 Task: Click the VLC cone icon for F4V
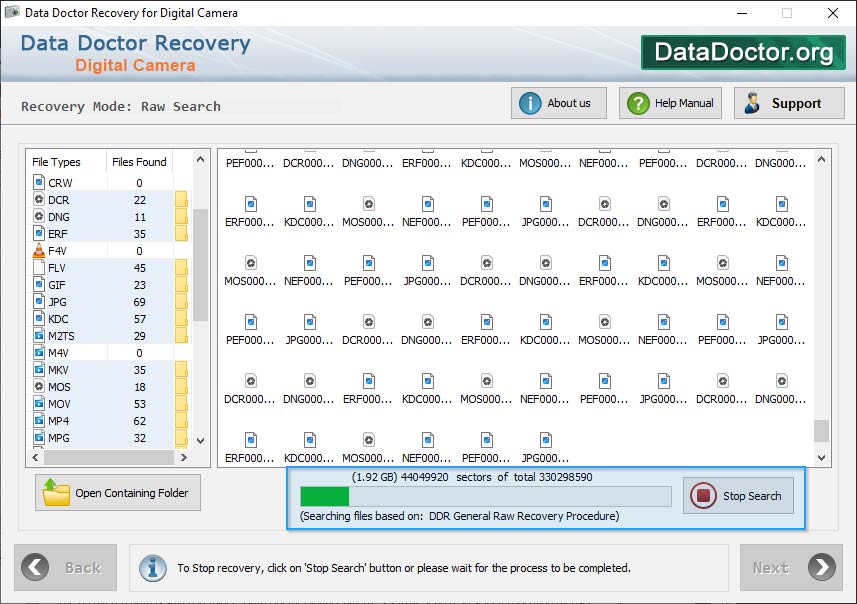pyautogui.click(x=39, y=251)
